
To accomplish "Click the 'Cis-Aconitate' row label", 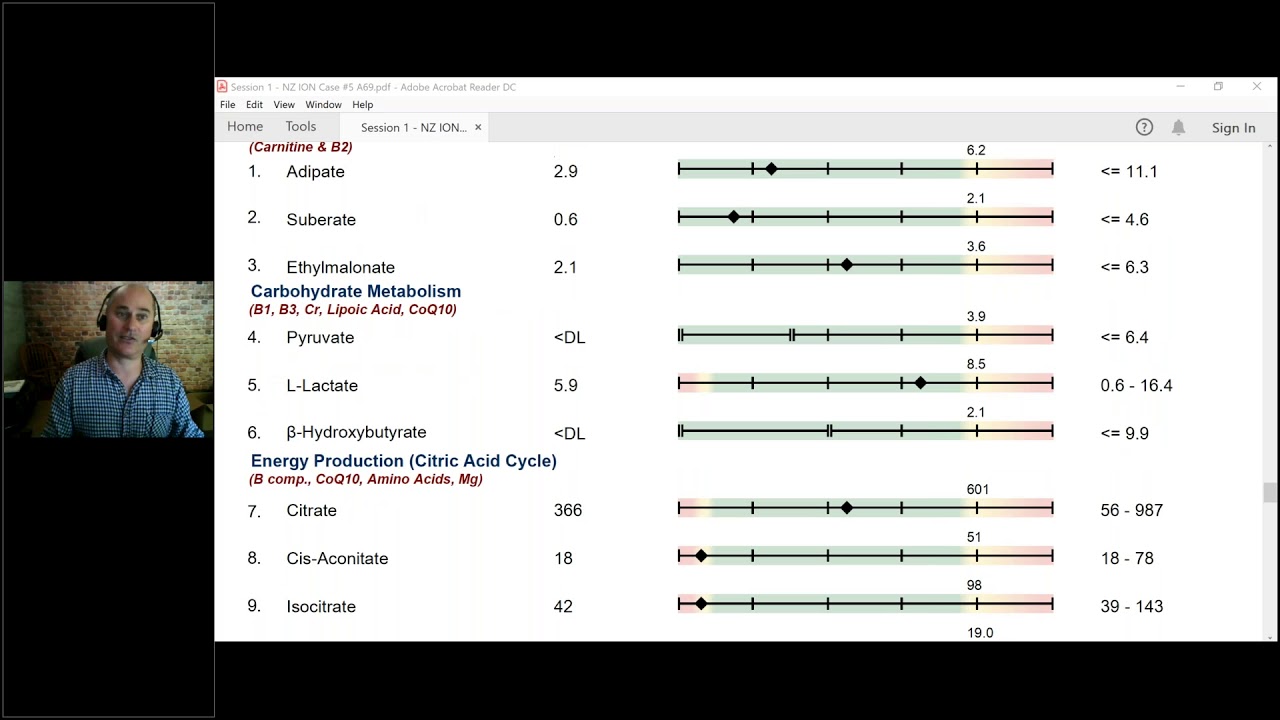I will (337, 559).
